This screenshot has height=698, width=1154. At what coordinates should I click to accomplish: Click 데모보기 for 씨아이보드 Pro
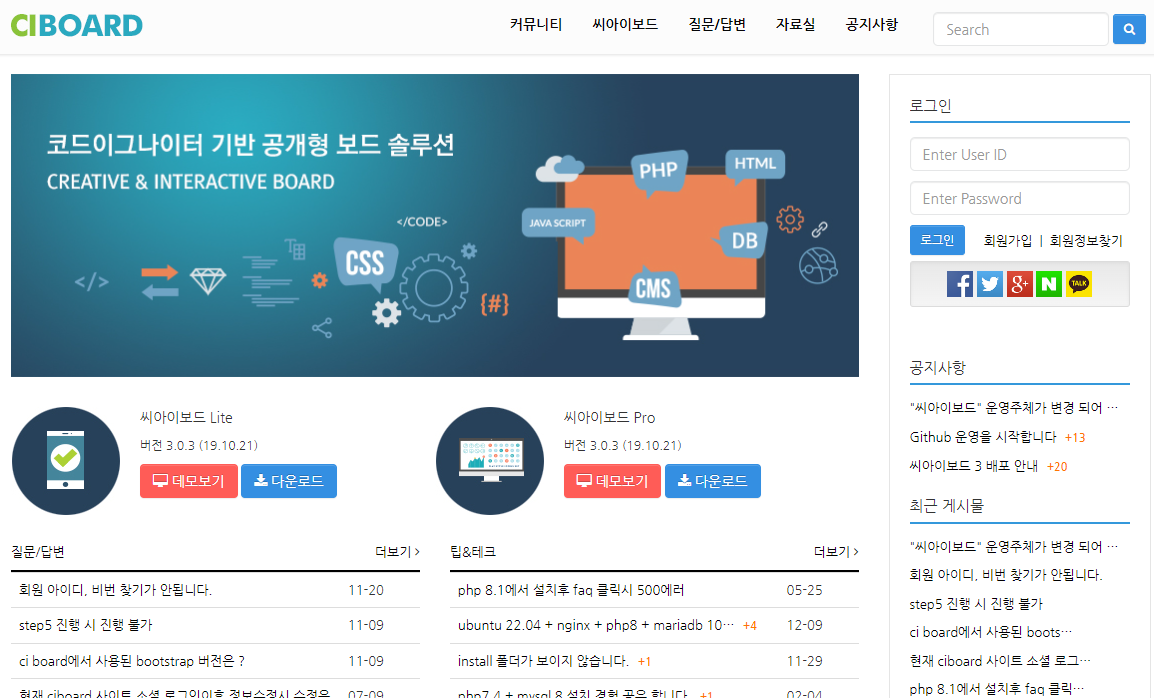(x=612, y=481)
